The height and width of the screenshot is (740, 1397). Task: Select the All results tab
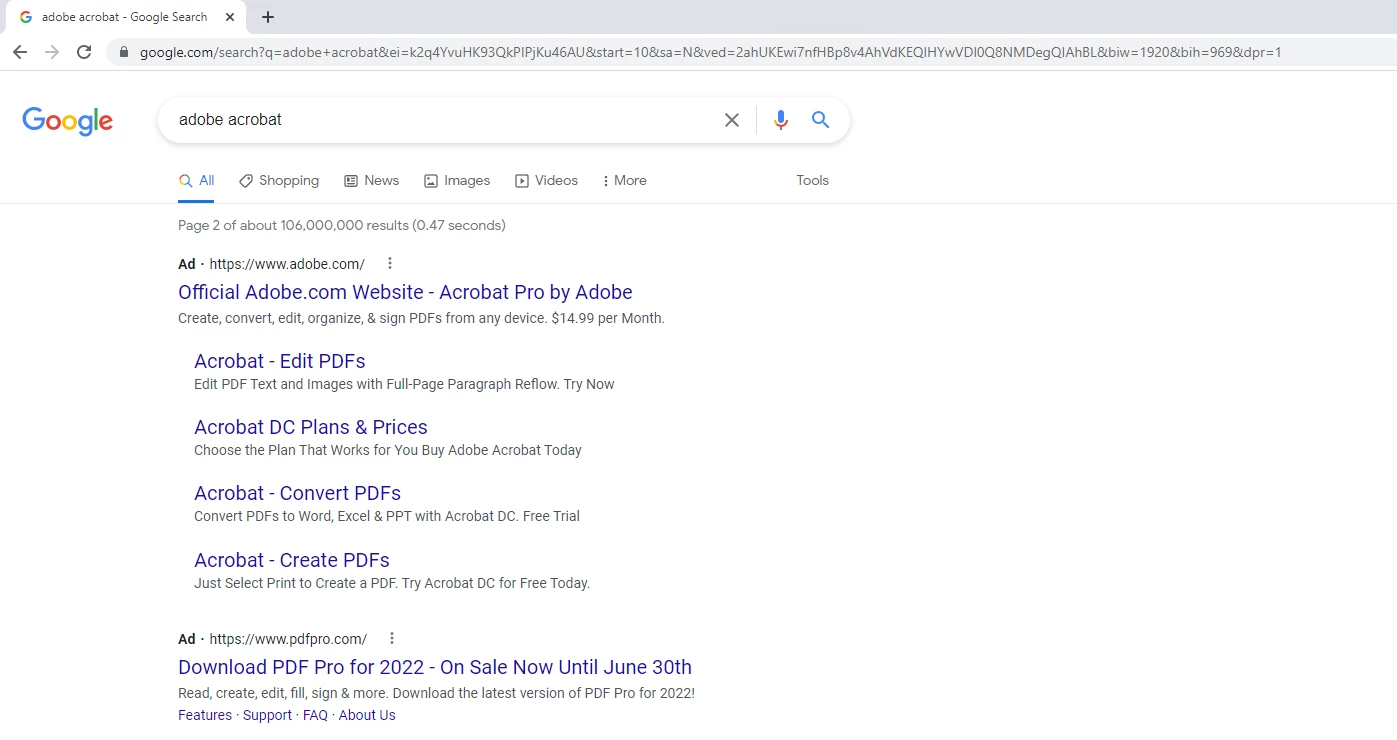(196, 181)
